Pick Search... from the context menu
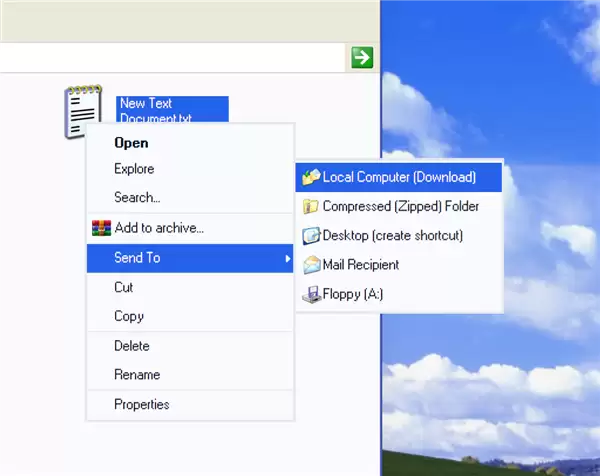600x476 pixels. 137,198
